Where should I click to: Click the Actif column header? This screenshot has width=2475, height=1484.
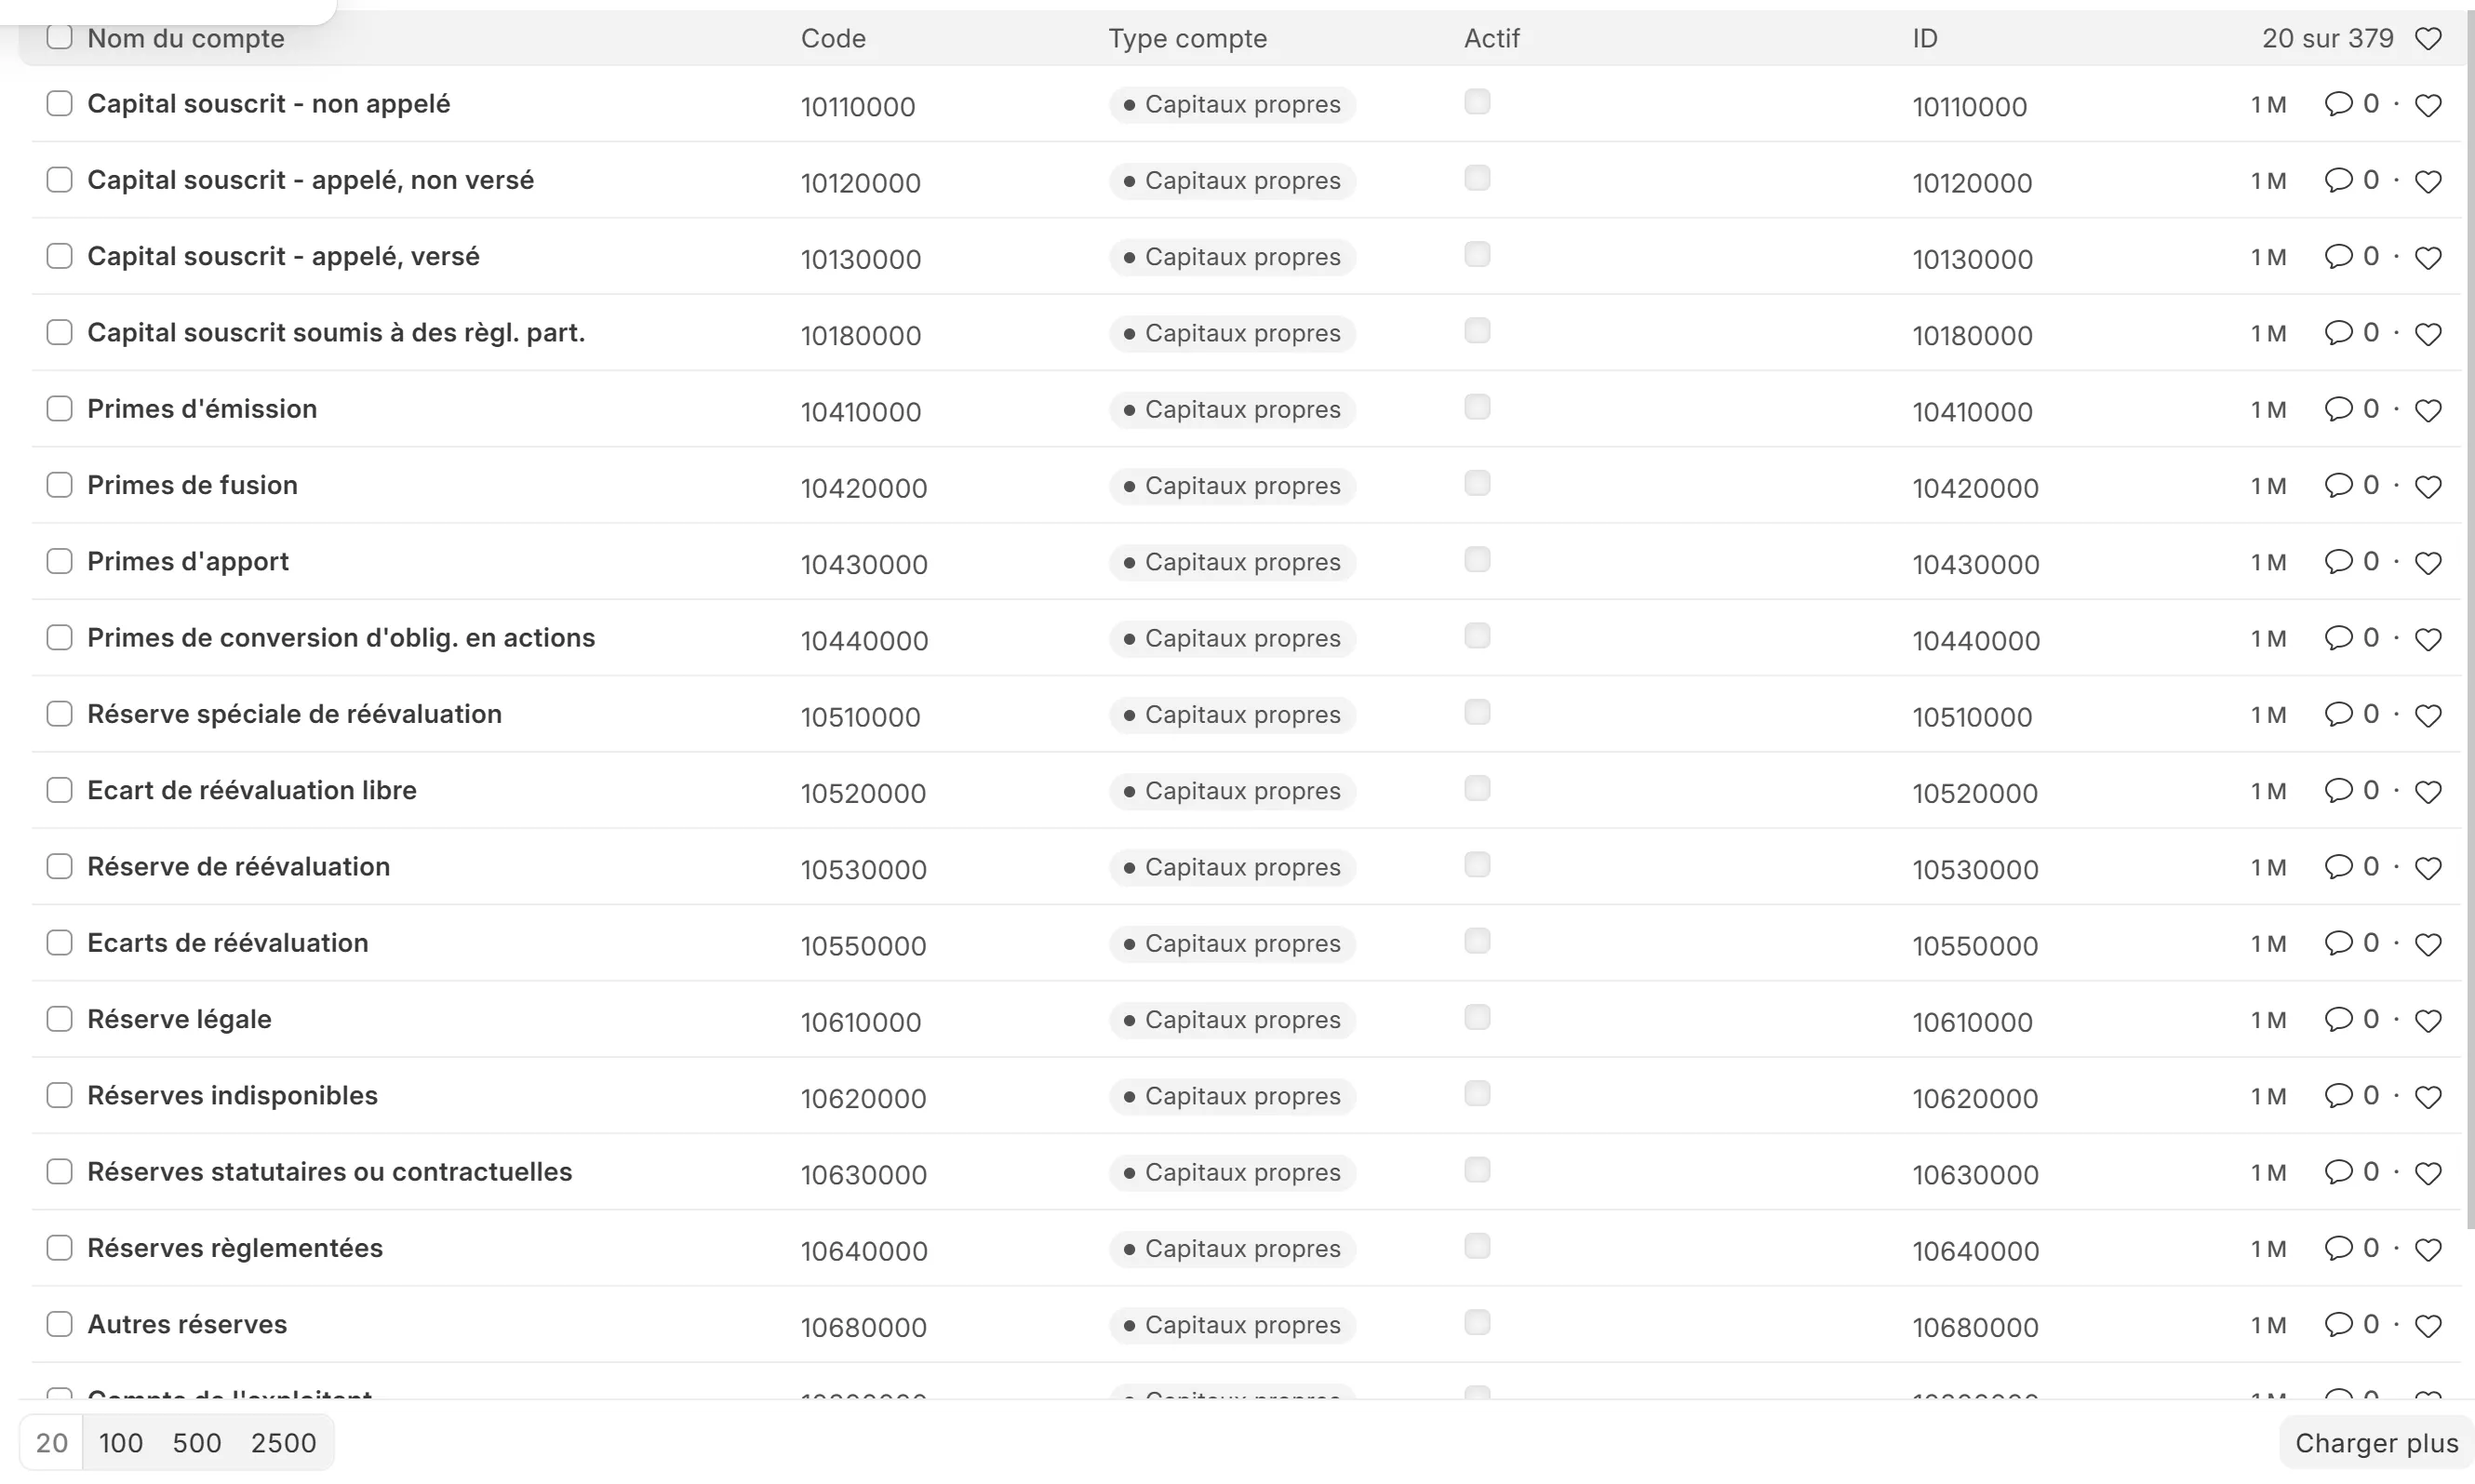click(1491, 38)
